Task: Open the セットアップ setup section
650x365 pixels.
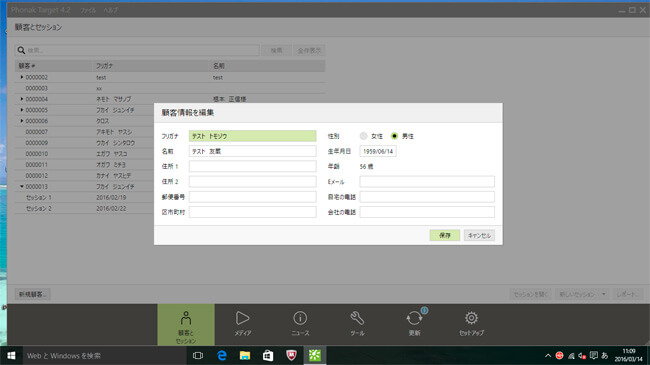Action: click(471, 325)
